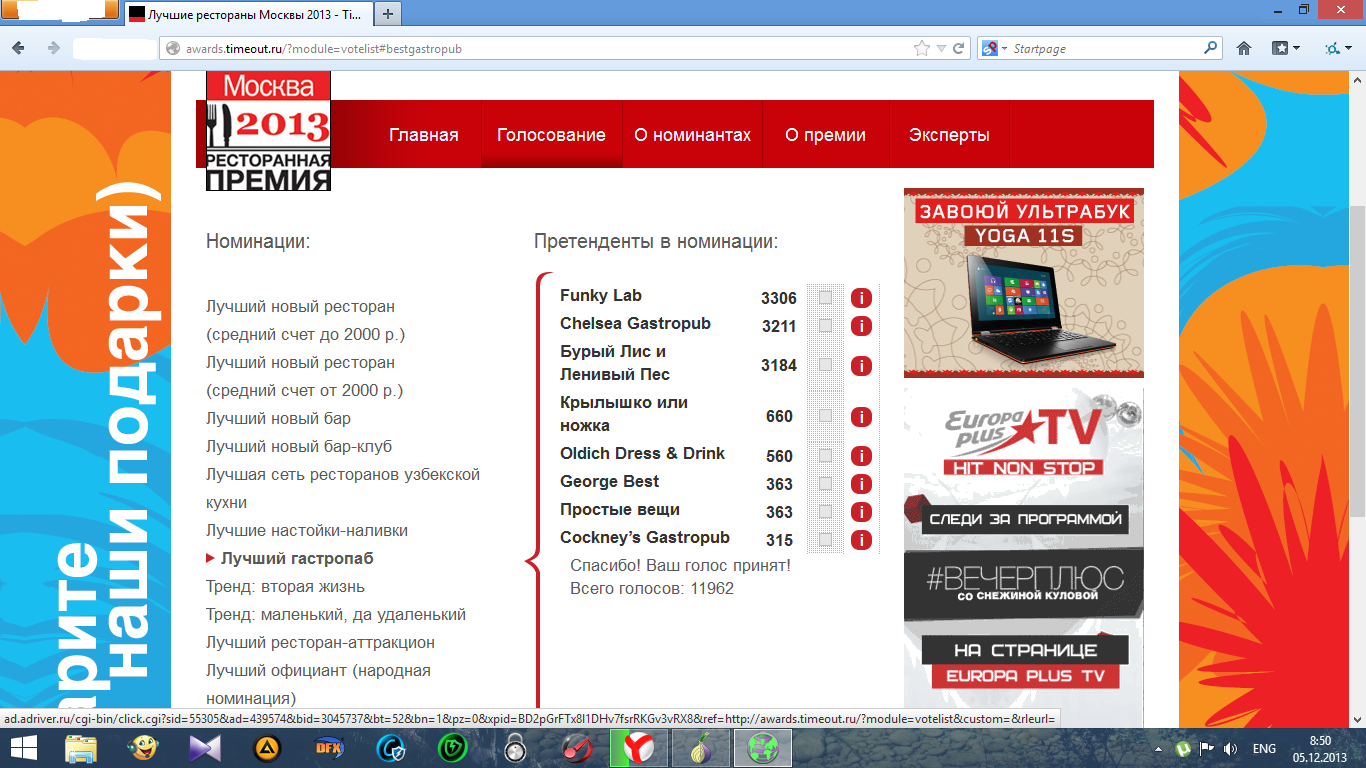
Task: Open nomination Тренд: маленький, да удаленький
Action: point(336,614)
